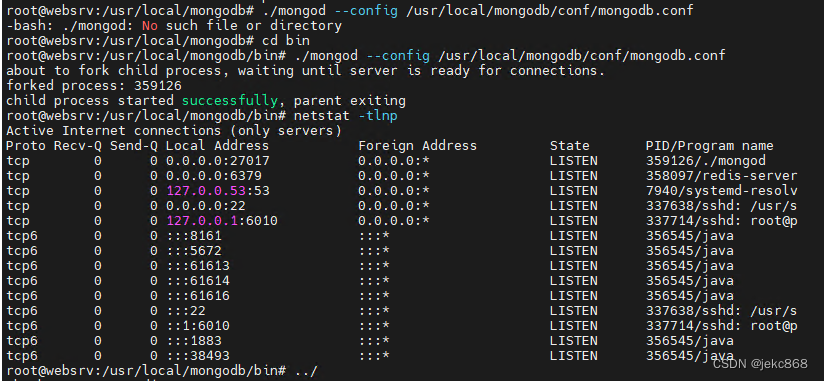Viewport: 824px width, 381px height.
Task: Click the red 'No' in the bash error line
Action: point(150,25)
